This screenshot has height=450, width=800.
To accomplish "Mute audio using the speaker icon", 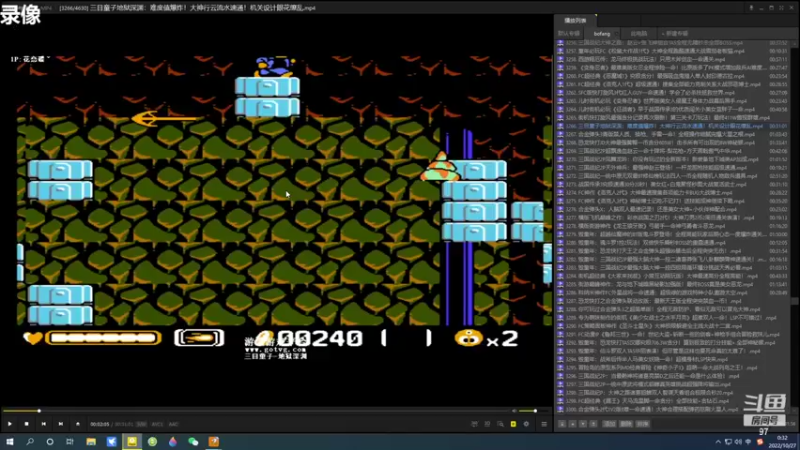I will [x=514, y=411].
